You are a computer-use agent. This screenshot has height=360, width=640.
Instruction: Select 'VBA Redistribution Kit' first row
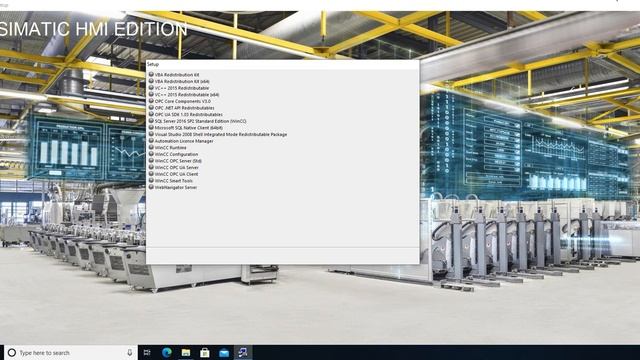pyautogui.click(x=174, y=75)
